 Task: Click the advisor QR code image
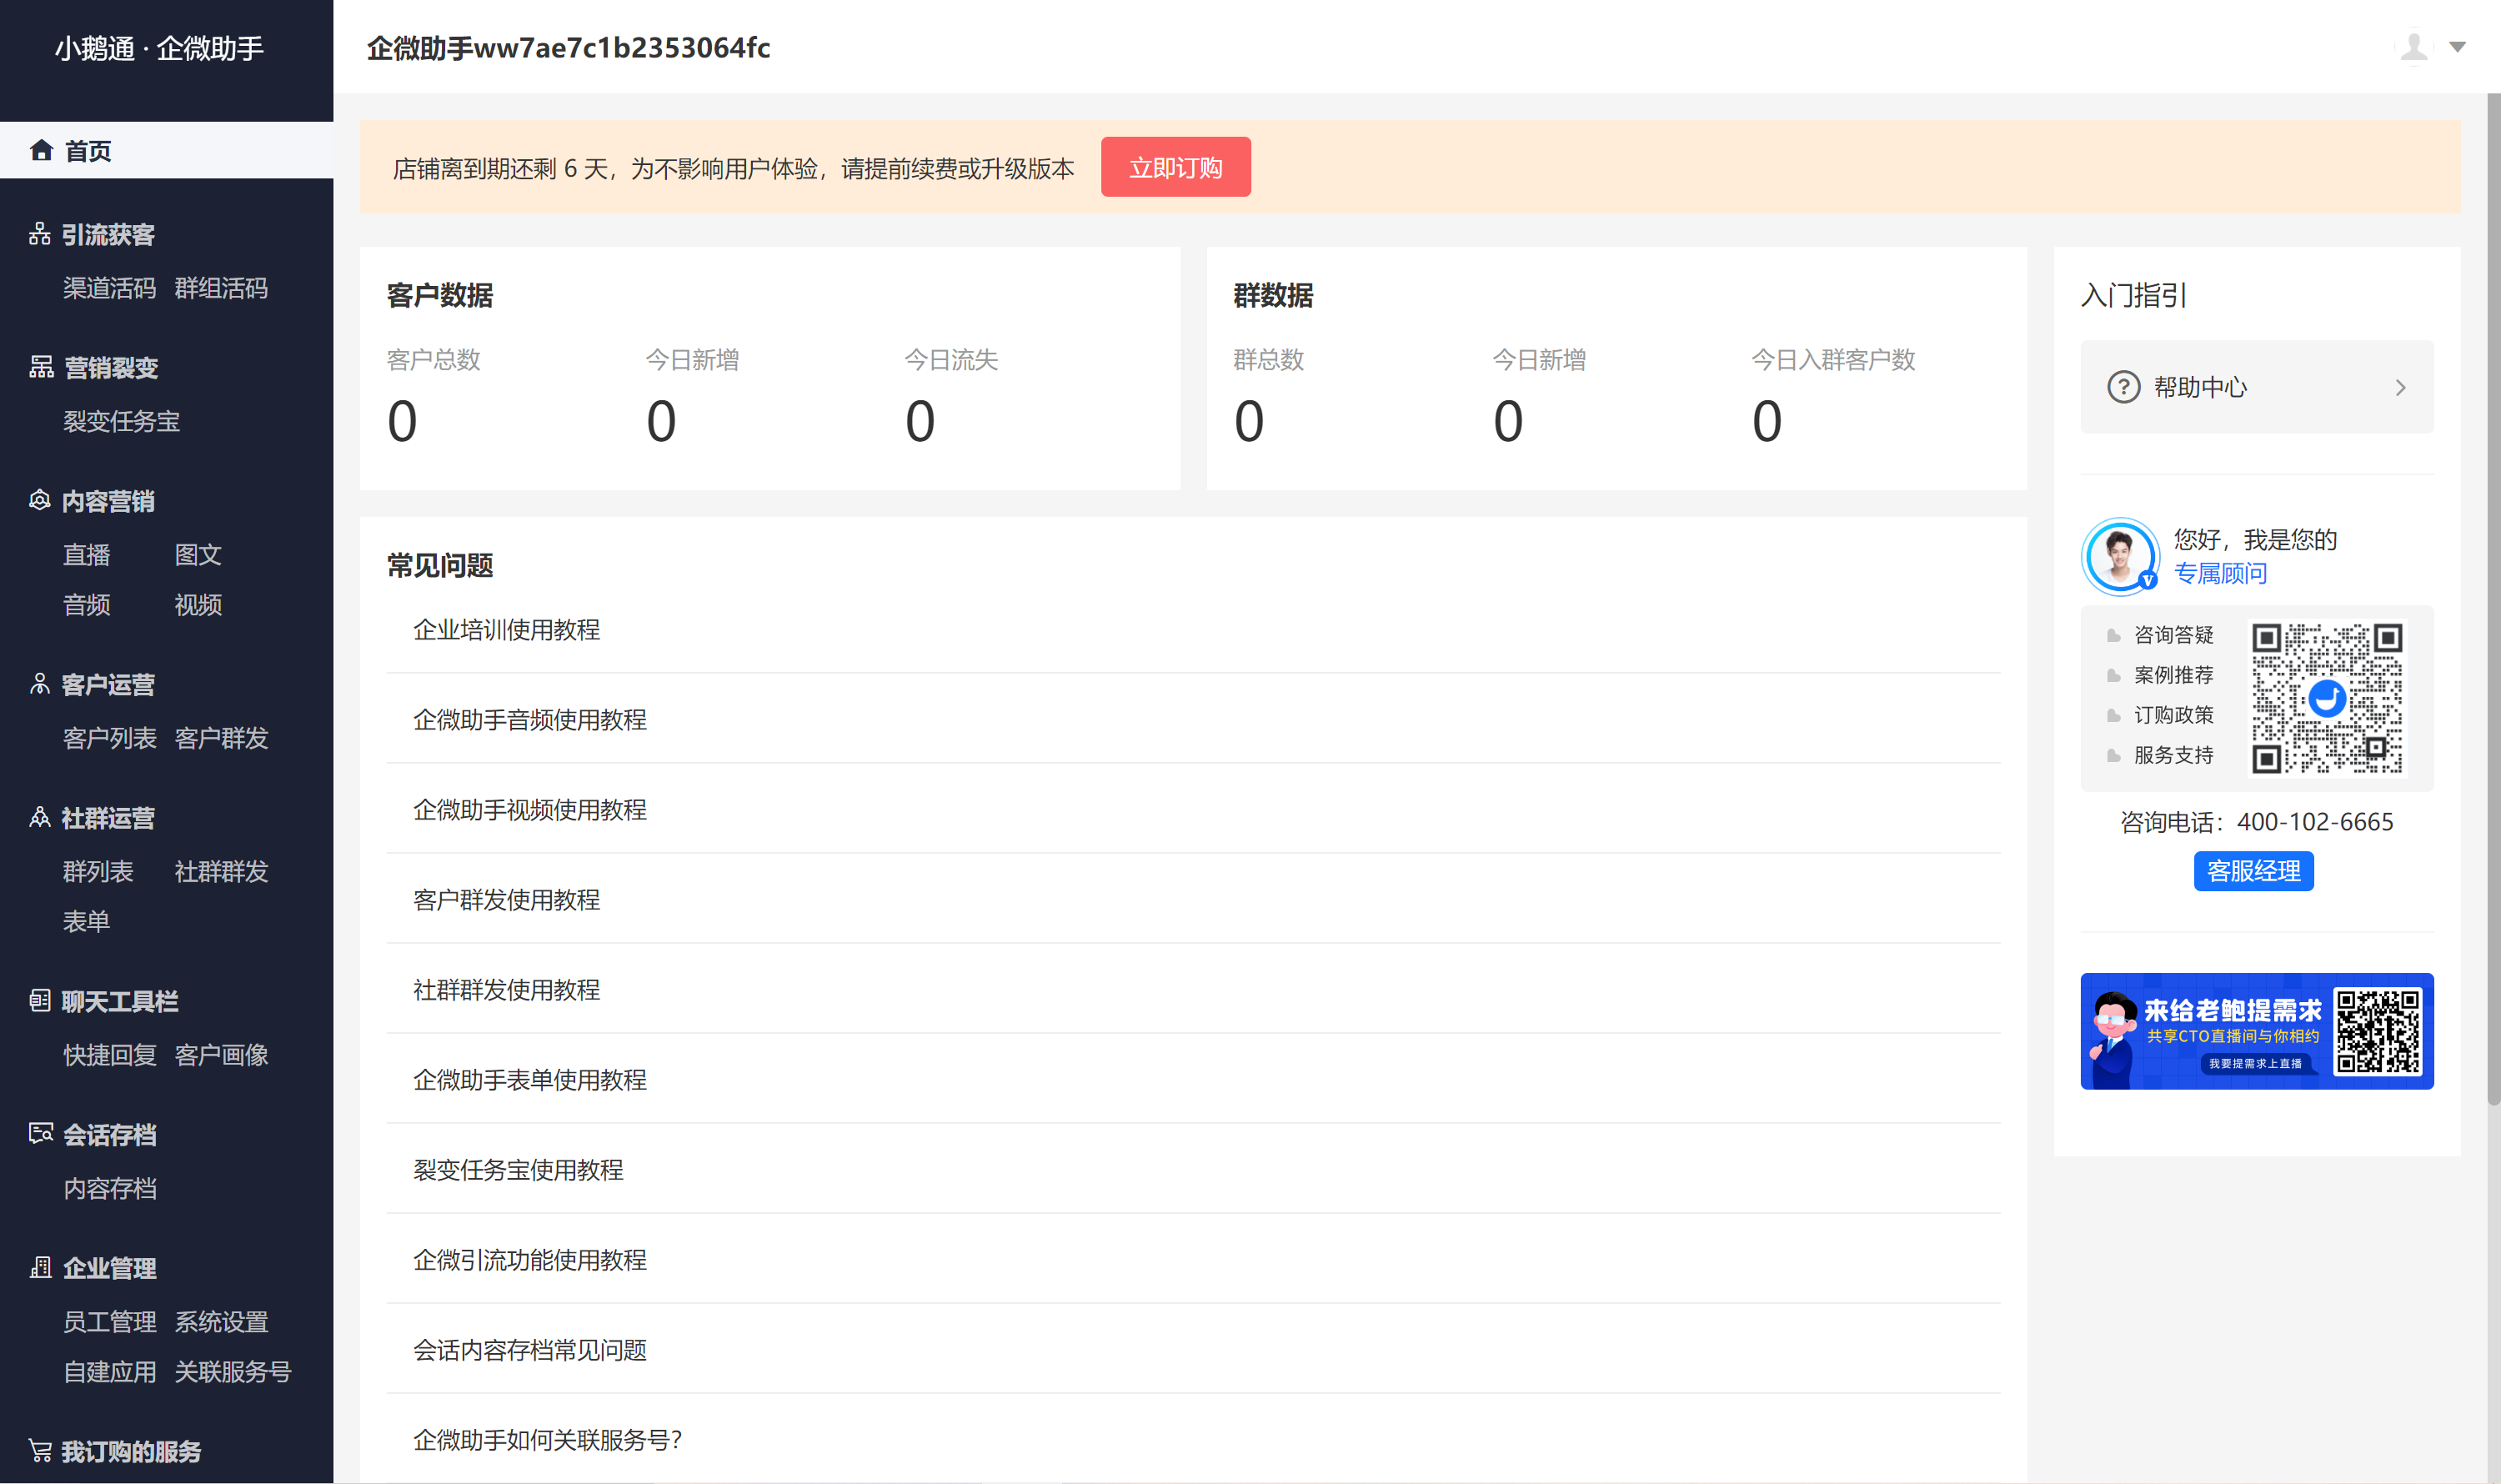2327,698
